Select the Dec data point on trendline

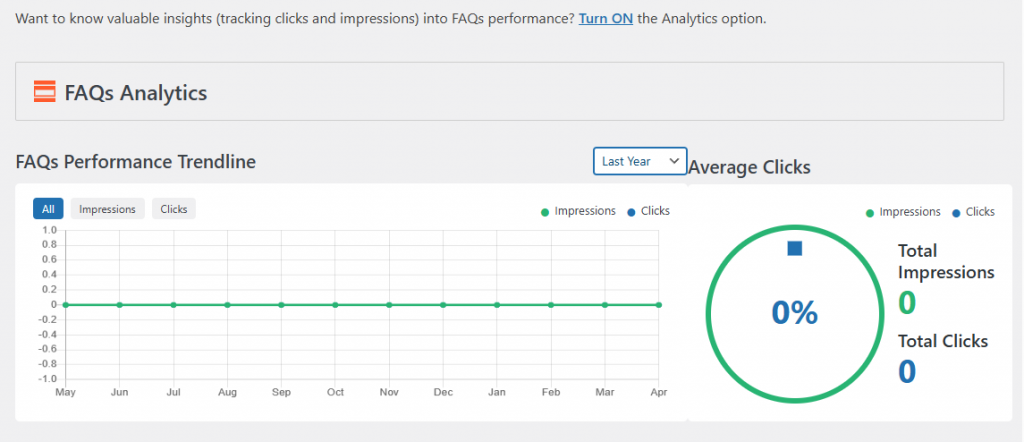[x=443, y=304]
